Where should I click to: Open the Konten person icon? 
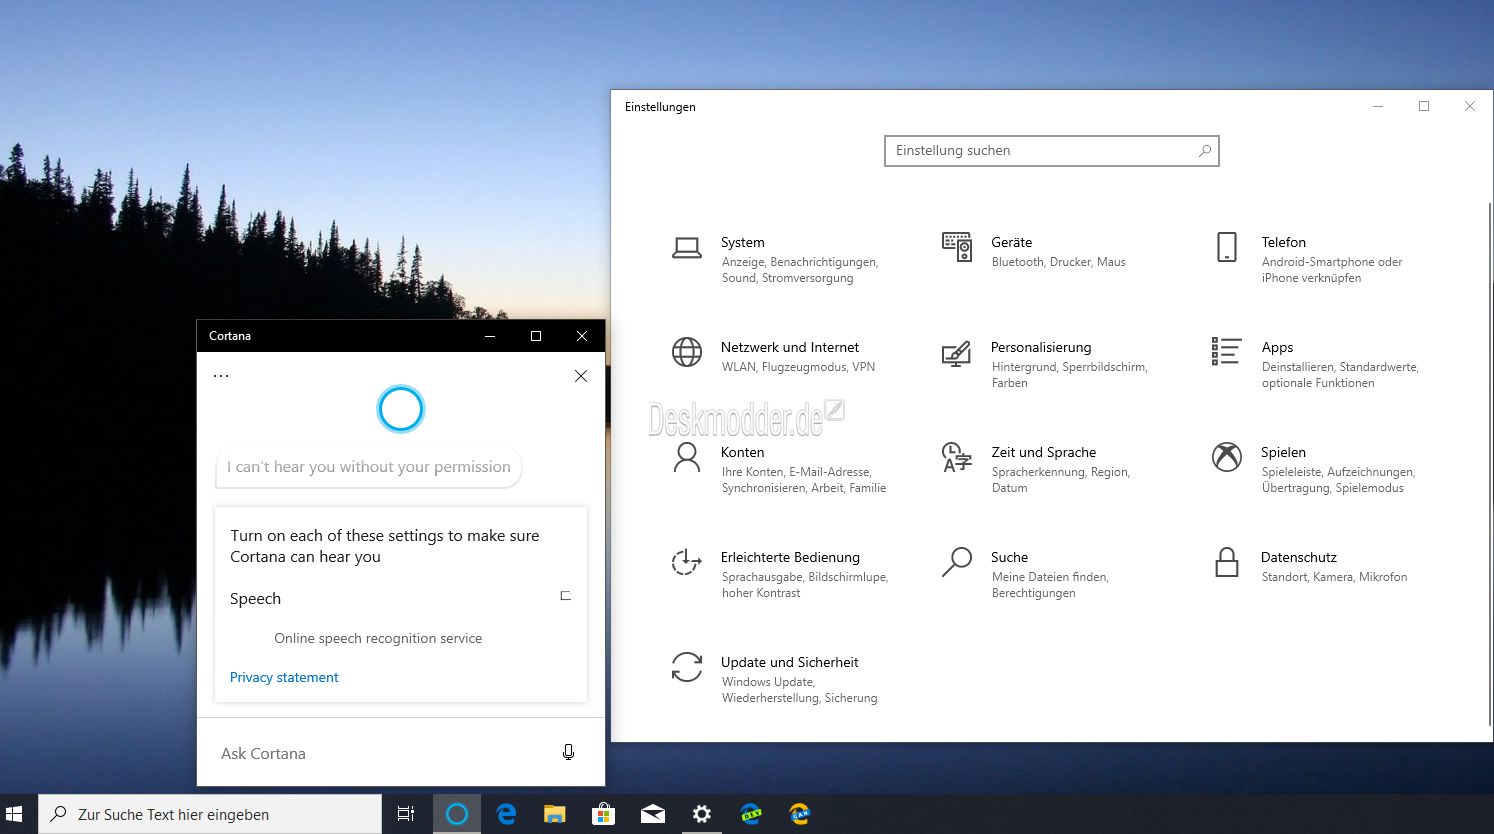[x=687, y=457]
